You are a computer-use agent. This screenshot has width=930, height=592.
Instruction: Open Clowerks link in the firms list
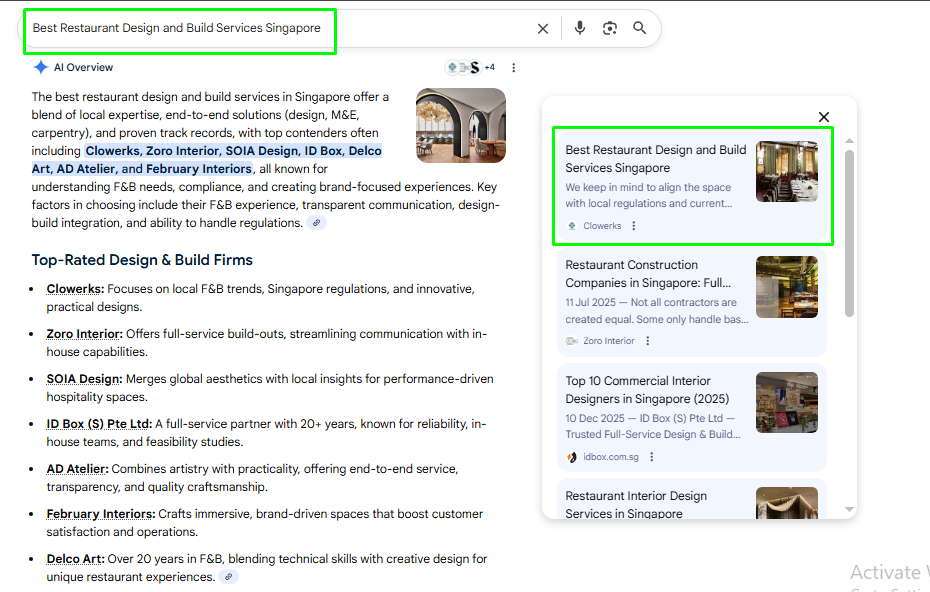point(74,289)
